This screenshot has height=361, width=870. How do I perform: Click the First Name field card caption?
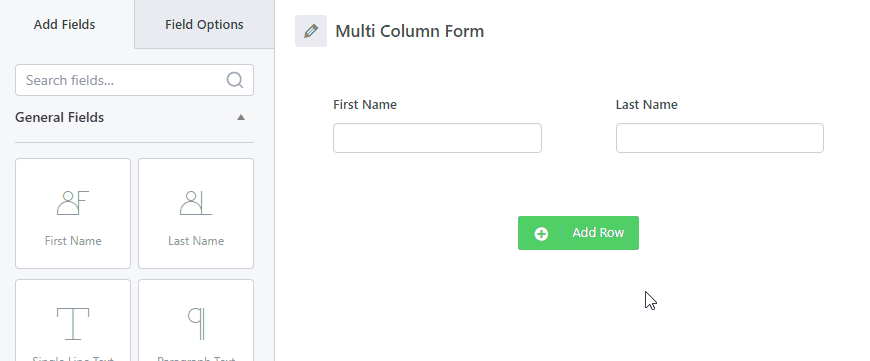tap(73, 241)
